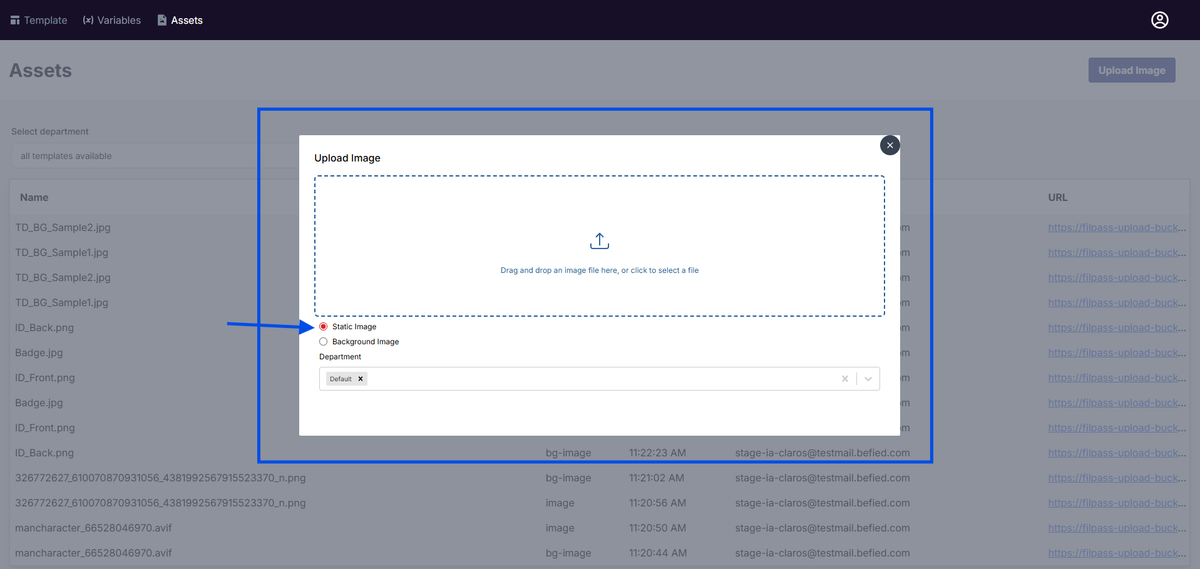
Task: Select the Background Image radio option
Action: [323, 342]
